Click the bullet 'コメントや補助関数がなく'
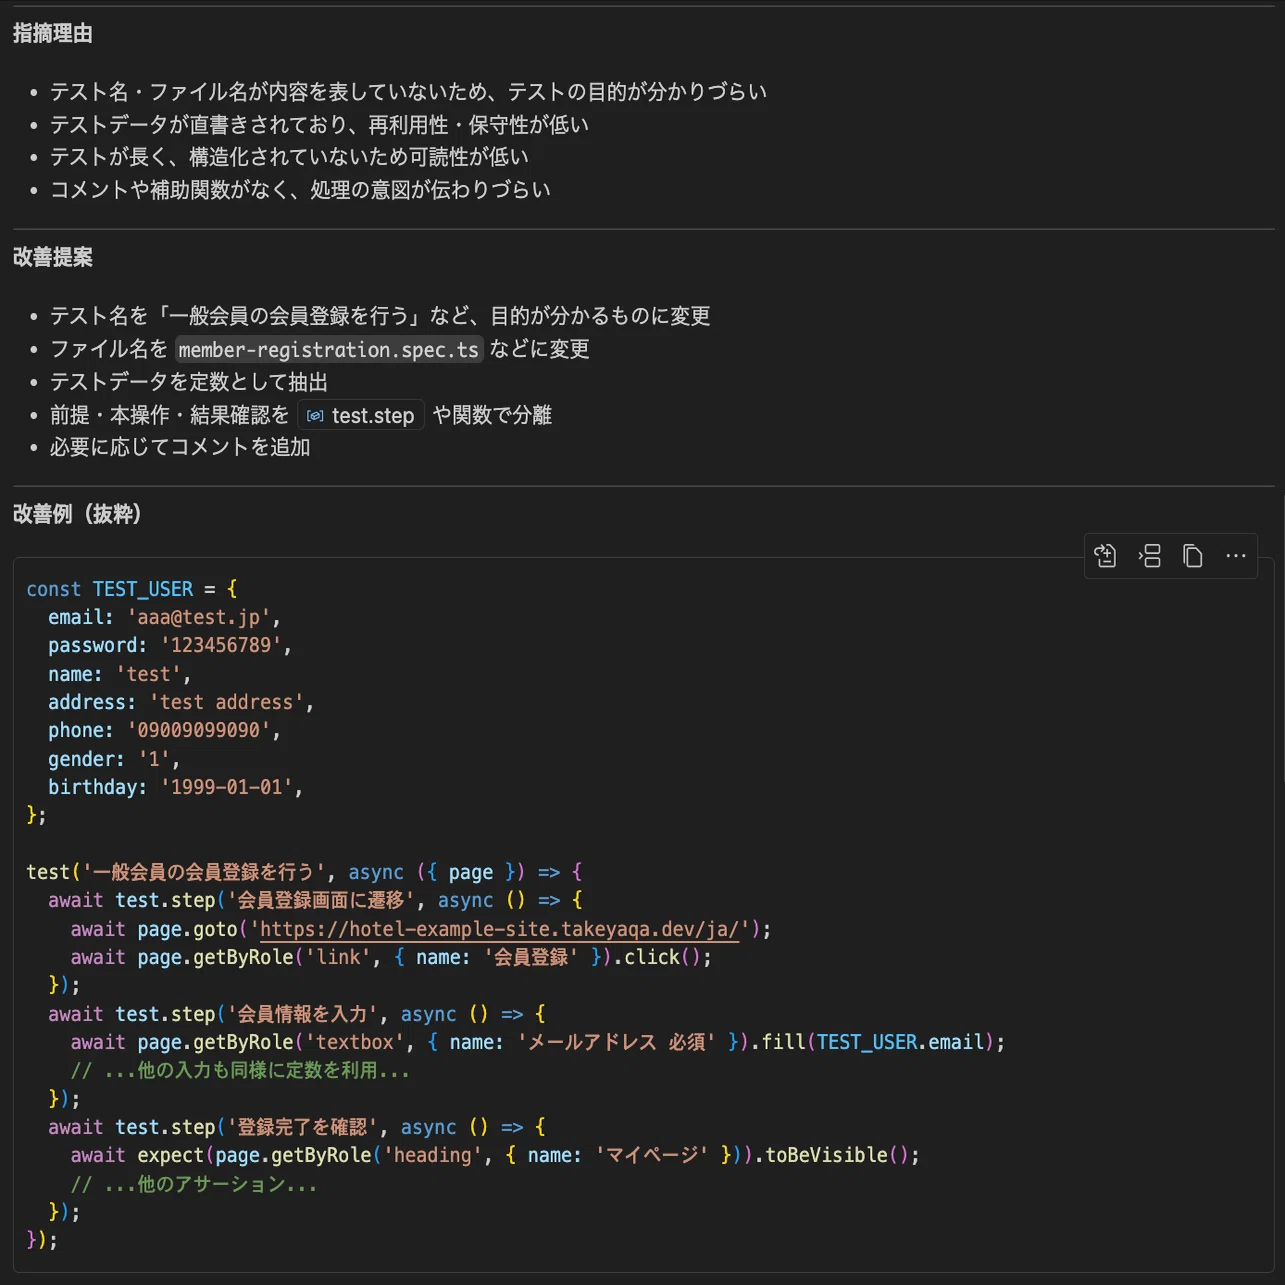 300,190
